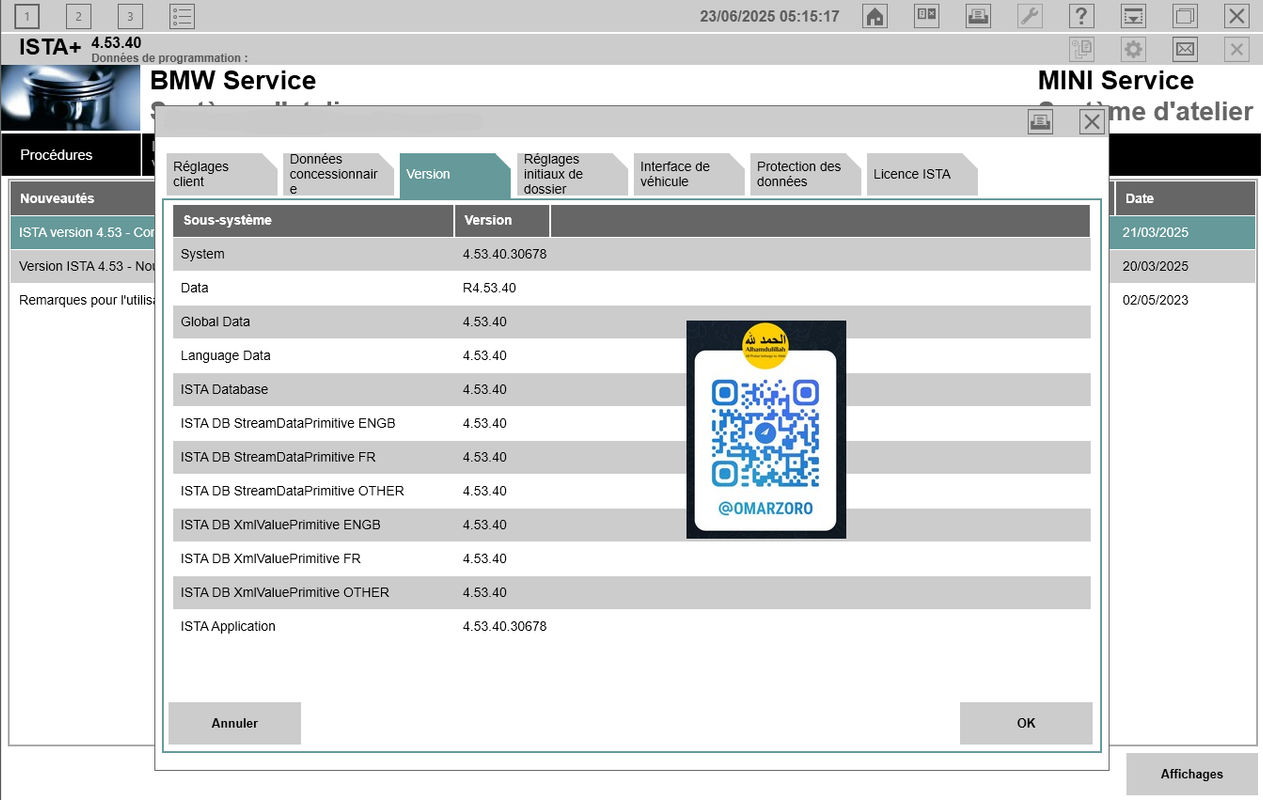1263x800 pixels.
Task: Select ISTA DB XmlValuePrimitive ENGB row
Action: 632,525
